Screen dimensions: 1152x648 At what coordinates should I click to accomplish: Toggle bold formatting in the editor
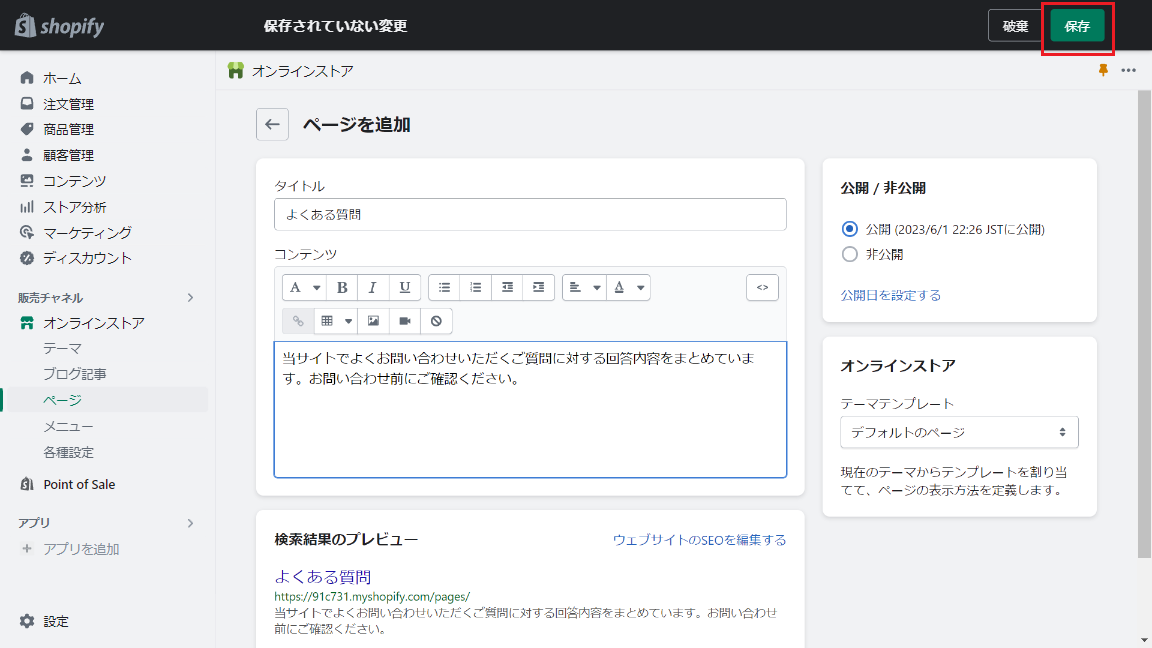[x=342, y=287]
